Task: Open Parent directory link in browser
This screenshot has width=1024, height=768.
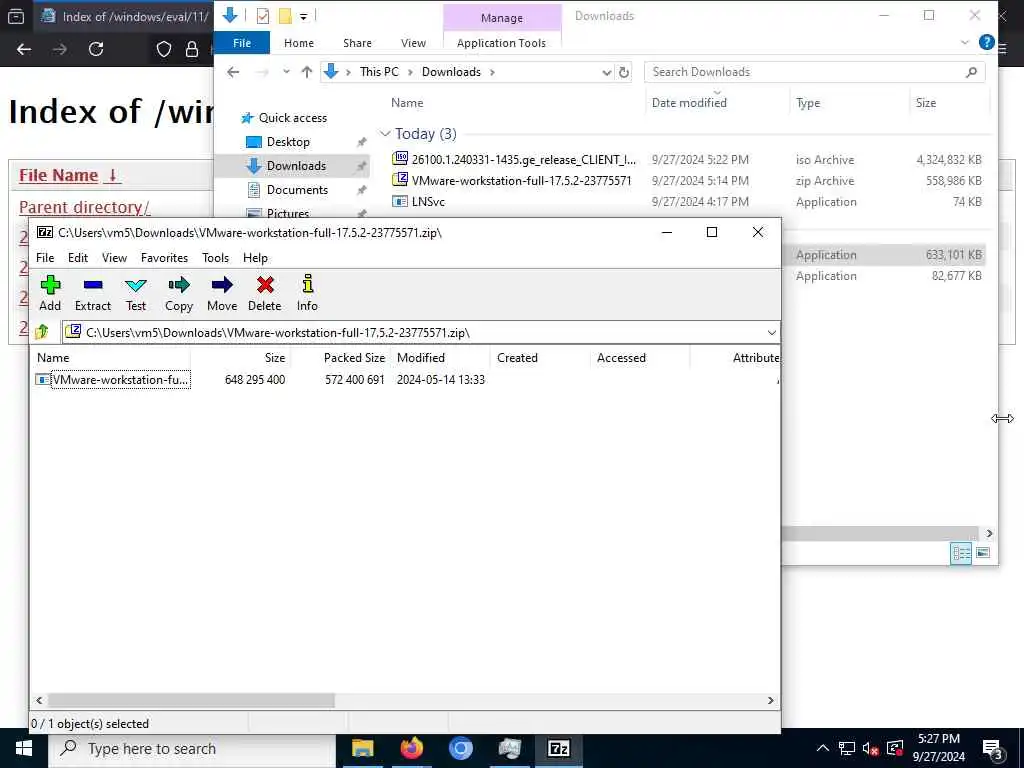Action: [x=84, y=207]
